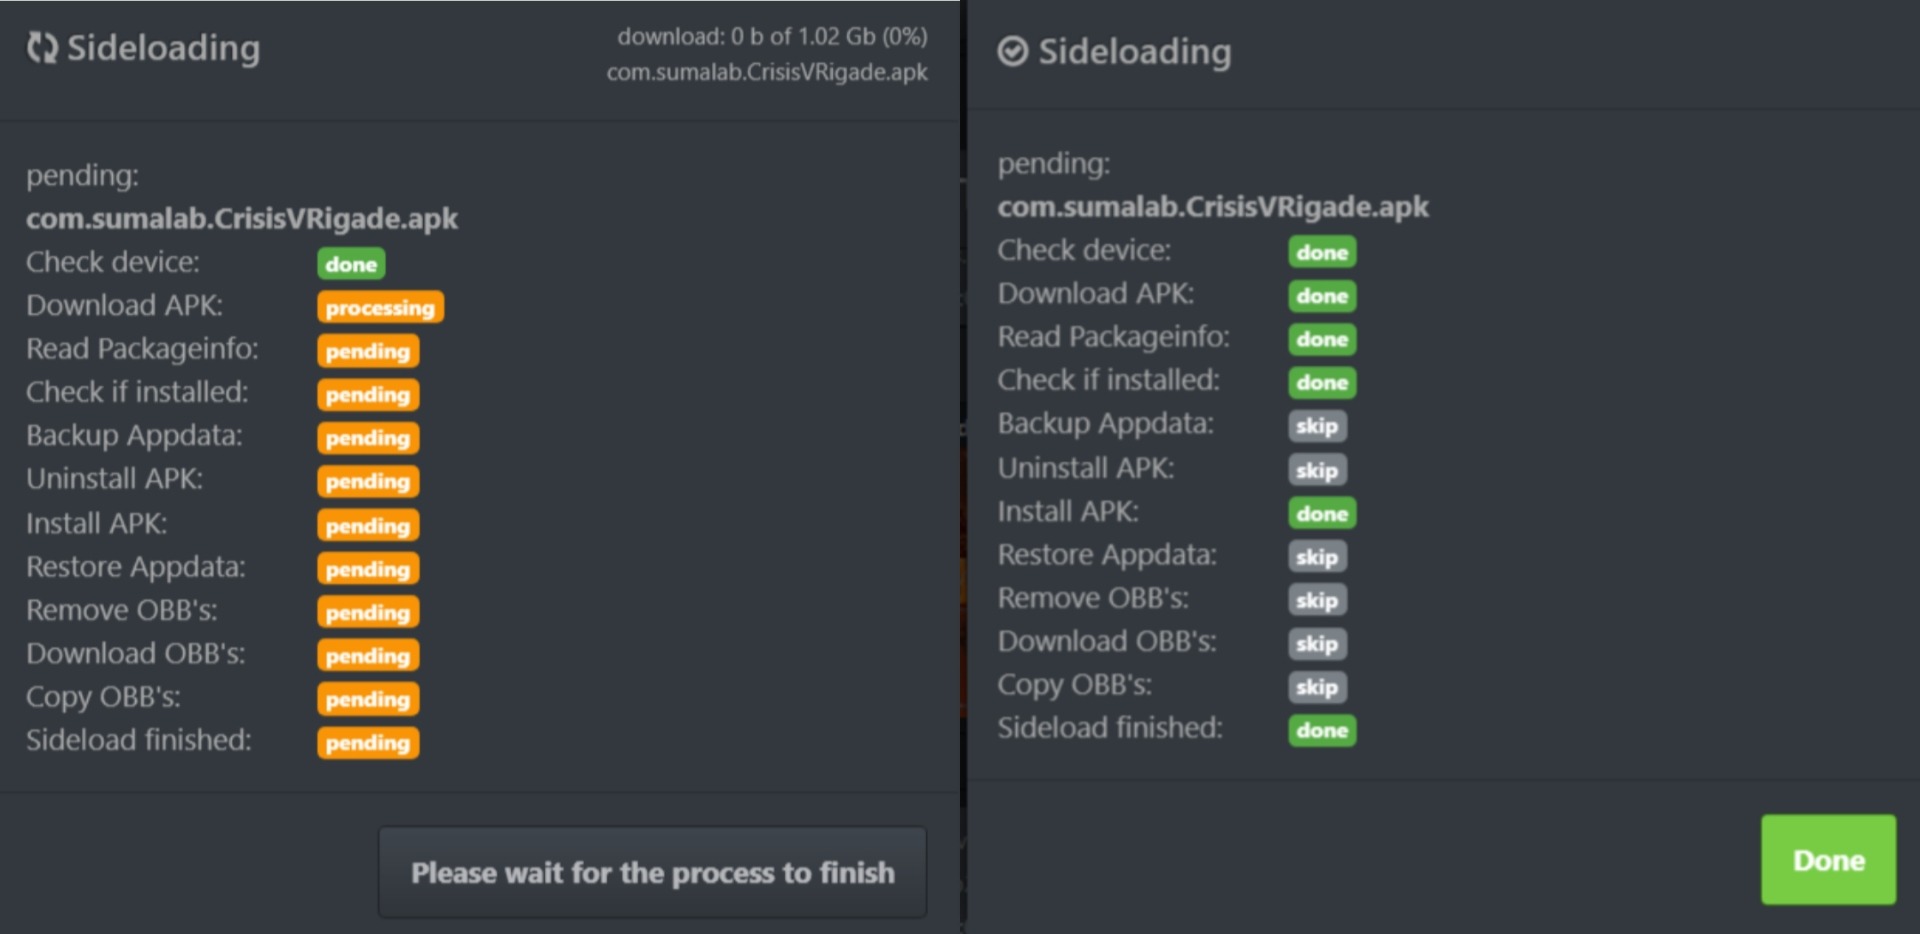Click the pending badge beside Read Packageinfo
Screen dimensions: 1920x934
click(x=368, y=351)
